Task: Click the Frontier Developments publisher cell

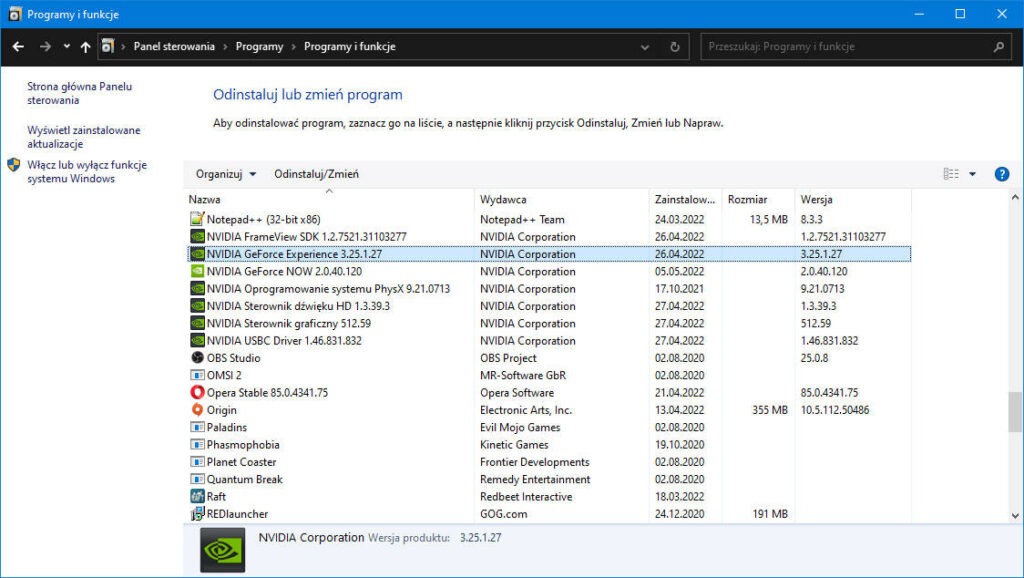Action: [x=534, y=462]
